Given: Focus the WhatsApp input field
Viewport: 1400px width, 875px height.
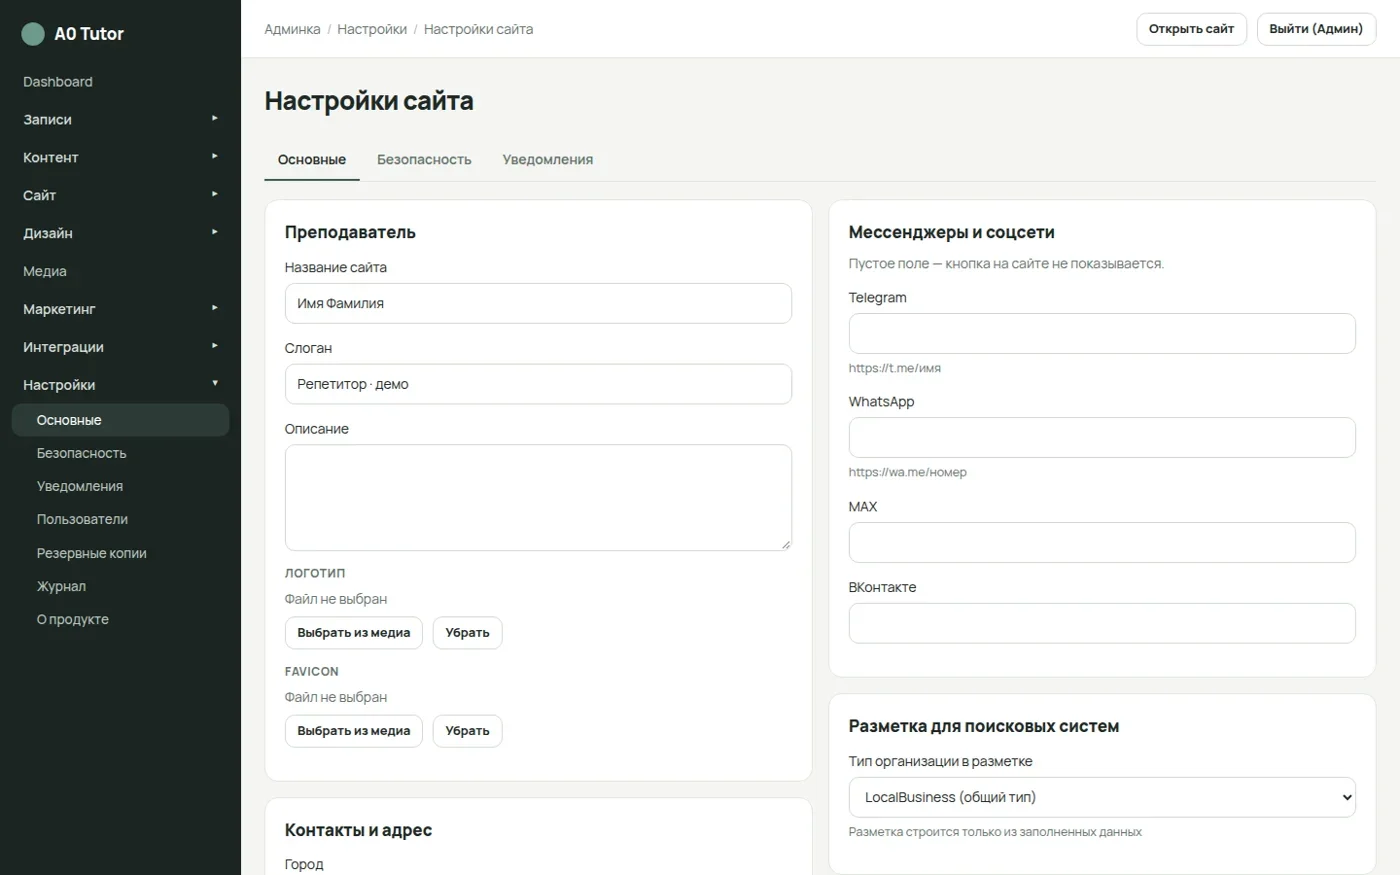Looking at the screenshot, I should 1102,437.
